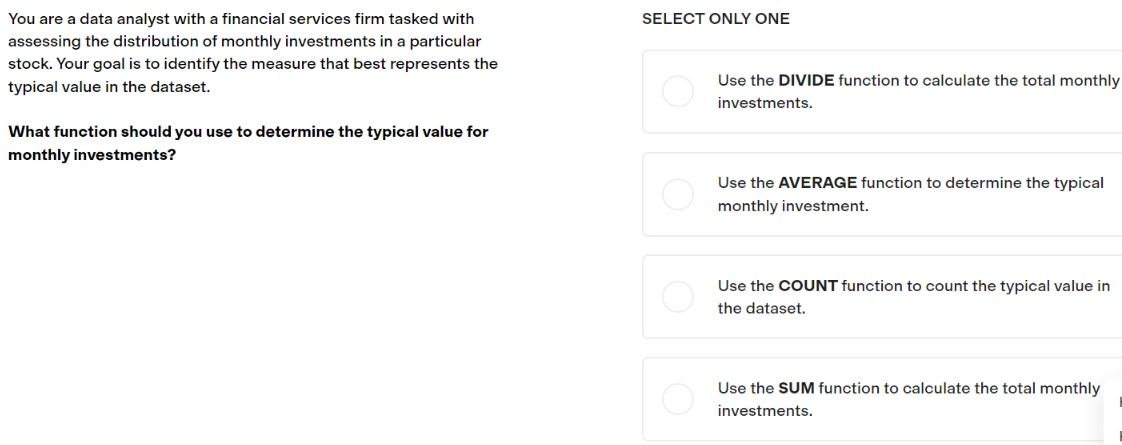Screen dimensions: 1122x445
Task: Click the bold word SUM
Action: 796,388
